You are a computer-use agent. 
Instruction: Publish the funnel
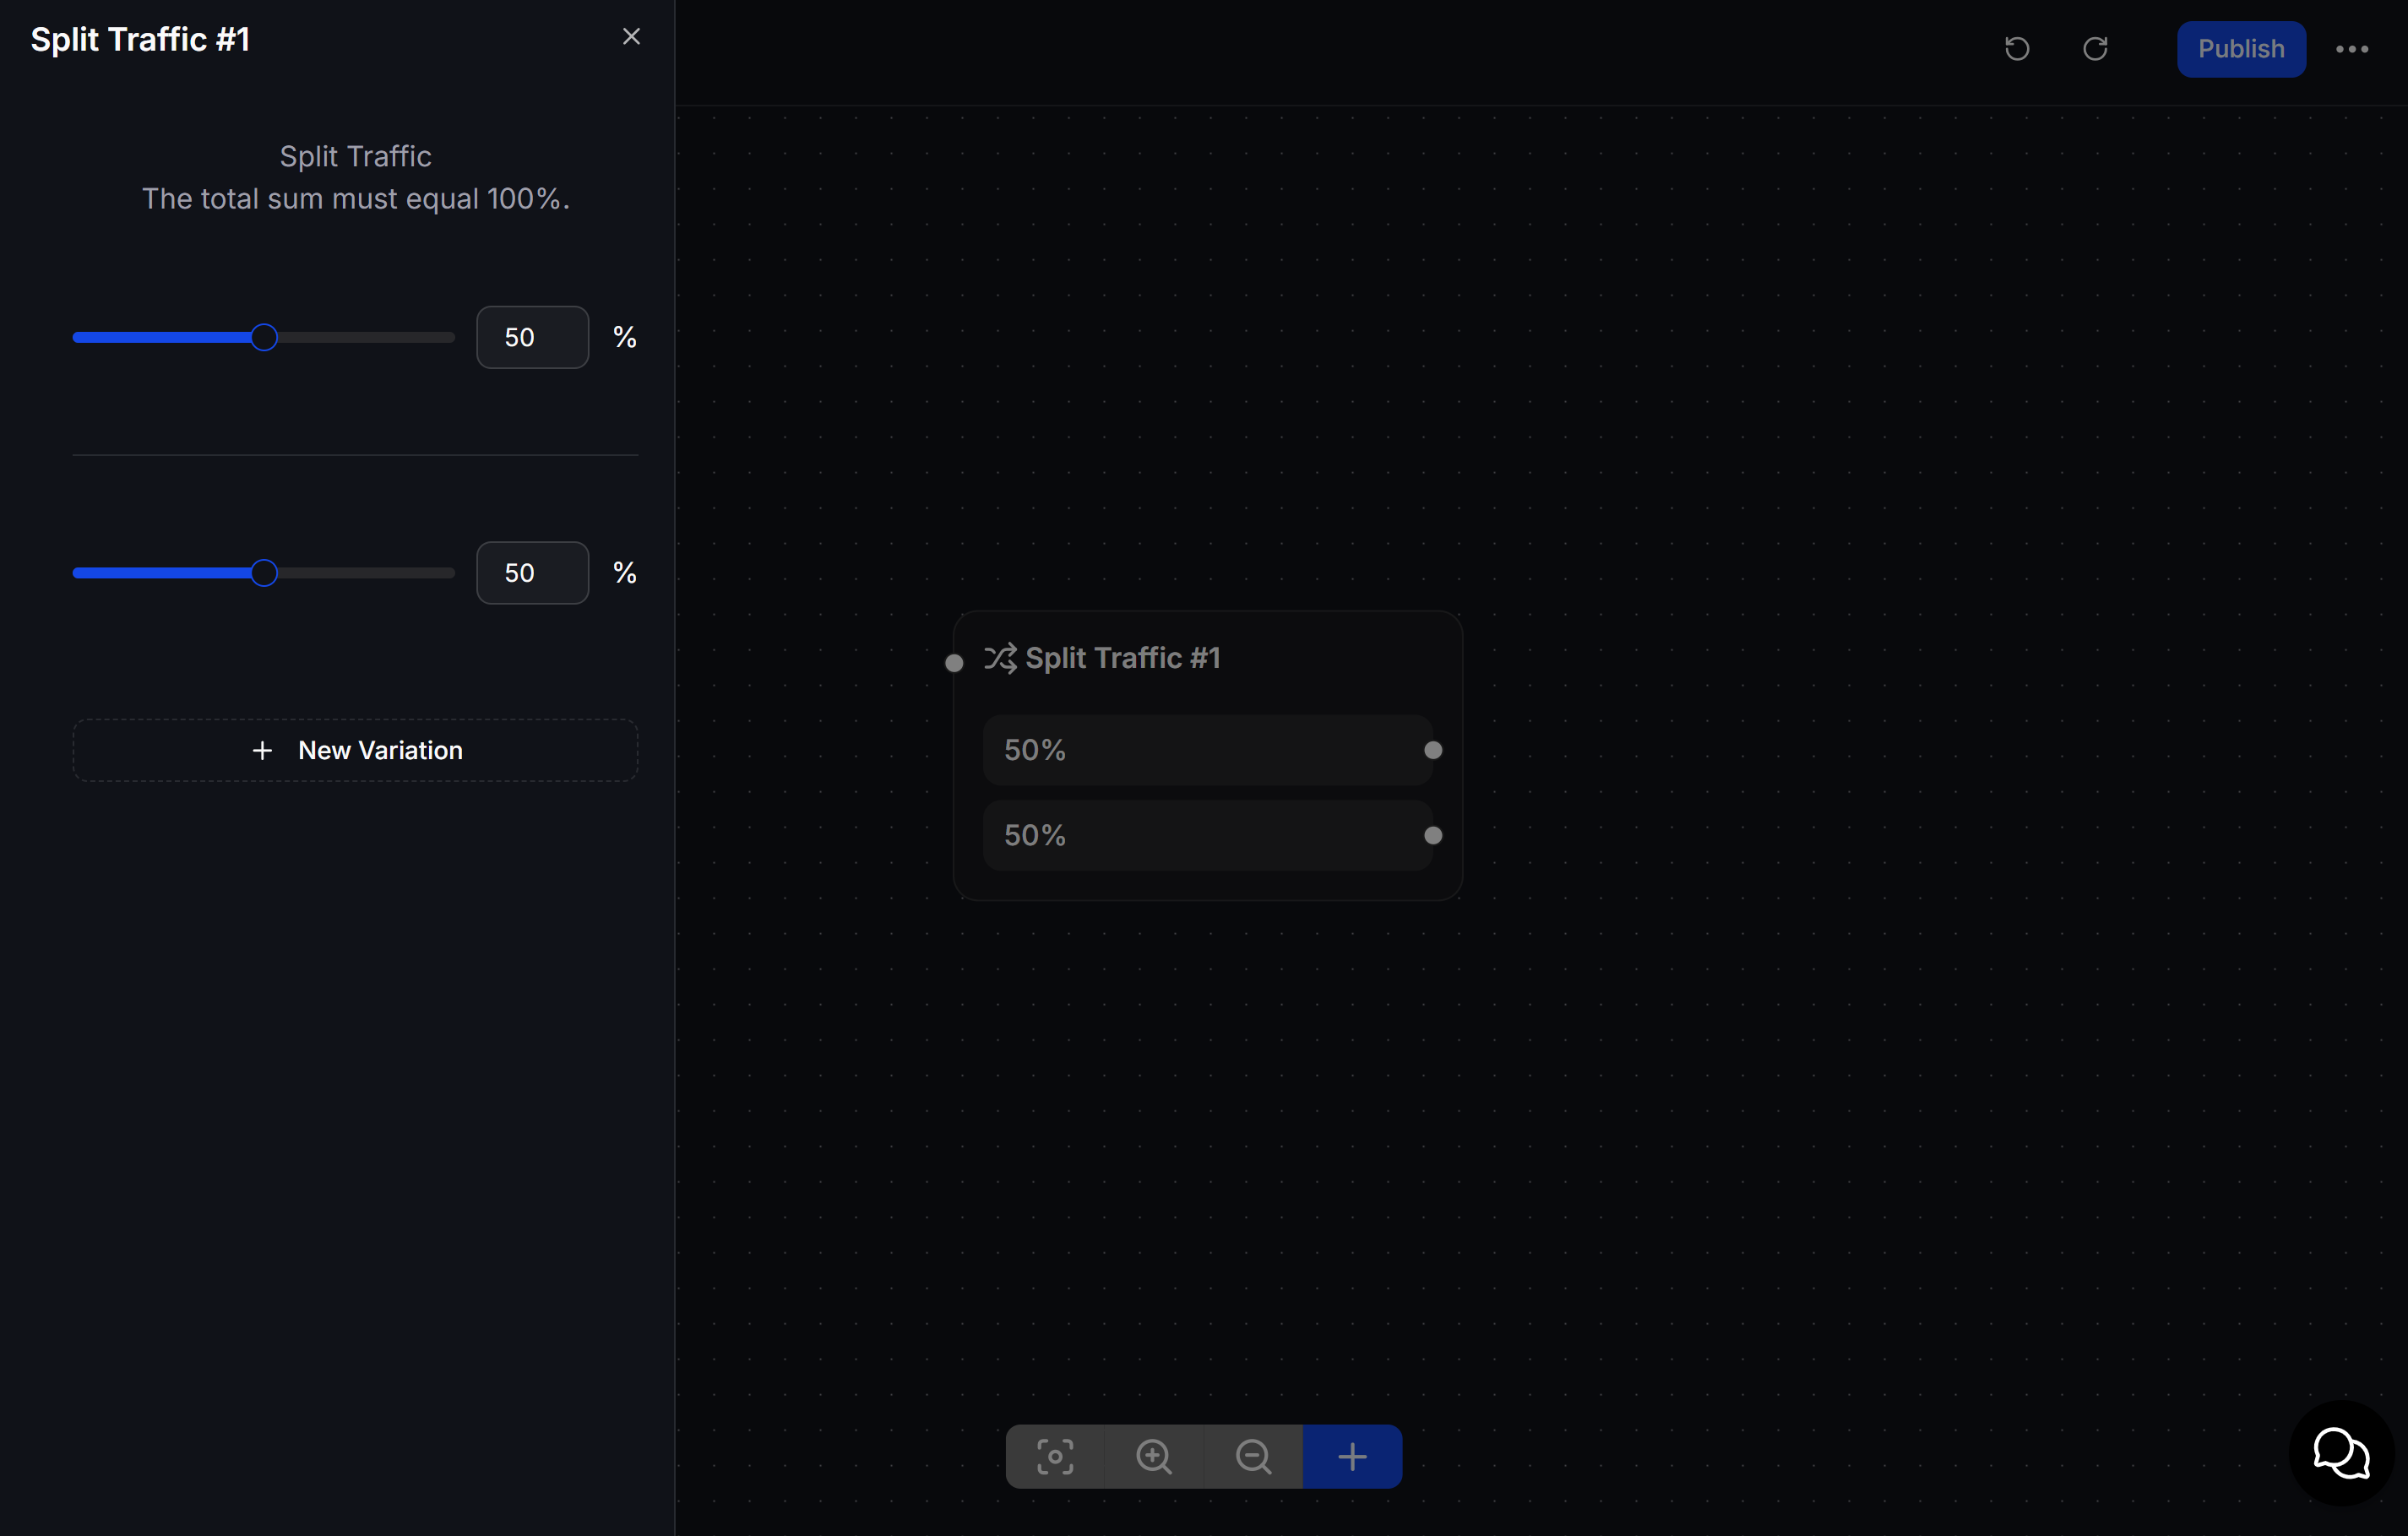click(2241, 49)
